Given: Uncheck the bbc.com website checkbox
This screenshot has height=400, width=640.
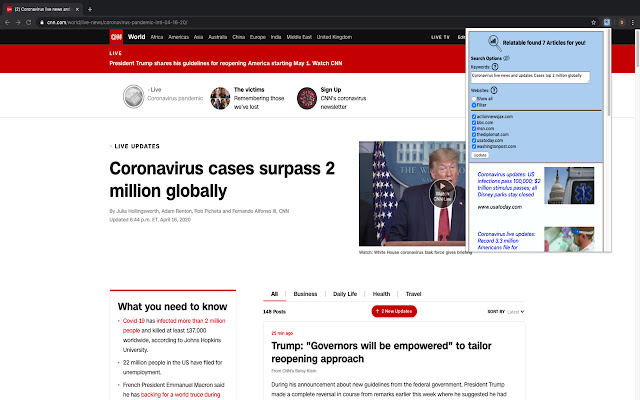Looking at the screenshot, I should tap(473, 121).
